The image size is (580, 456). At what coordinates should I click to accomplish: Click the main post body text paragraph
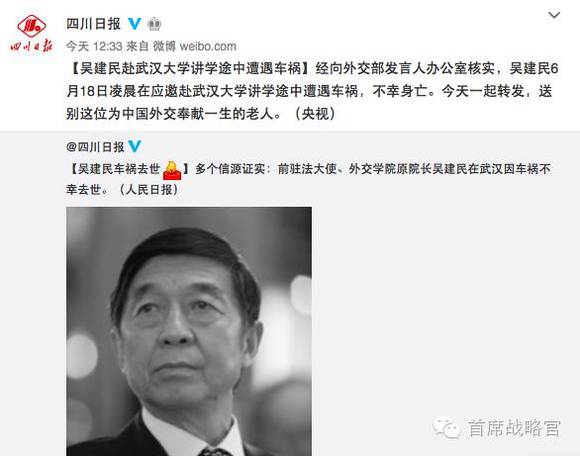click(312, 91)
